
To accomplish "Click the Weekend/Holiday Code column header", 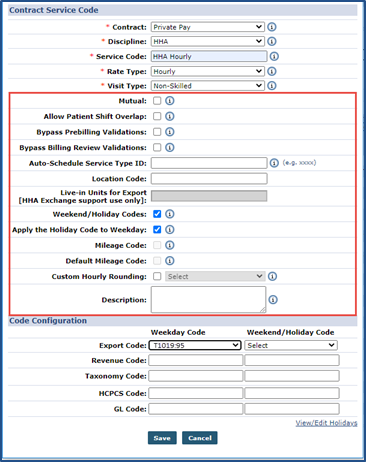I will click(x=290, y=332).
